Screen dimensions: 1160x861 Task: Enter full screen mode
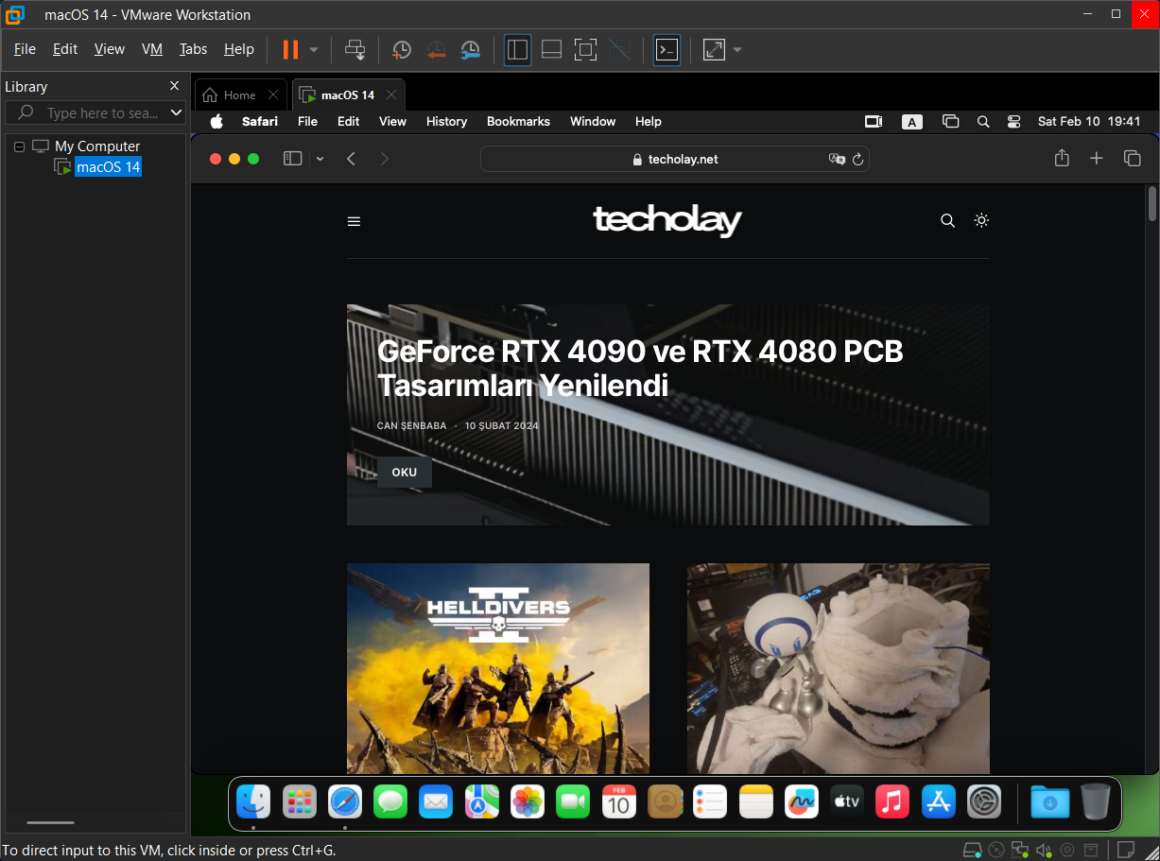(x=585, y=50)
